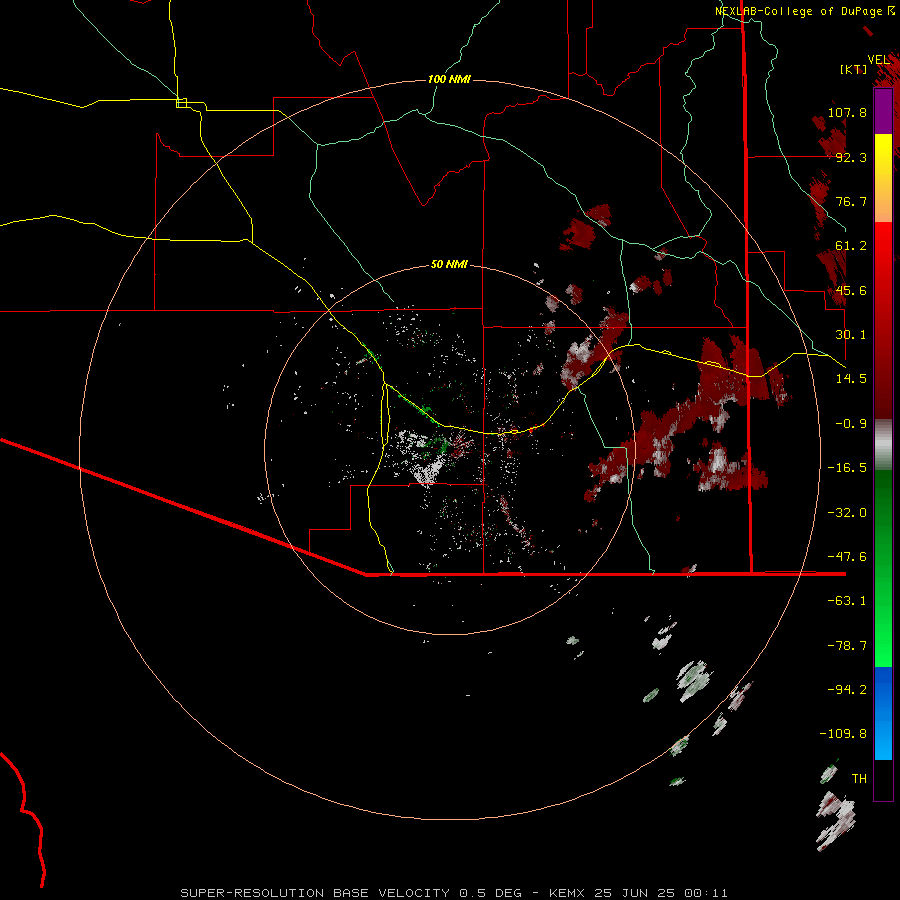The image size is (900, 900).
Task: Click the -109.8 velocity scale value
Action: click(x=843, y=734)
